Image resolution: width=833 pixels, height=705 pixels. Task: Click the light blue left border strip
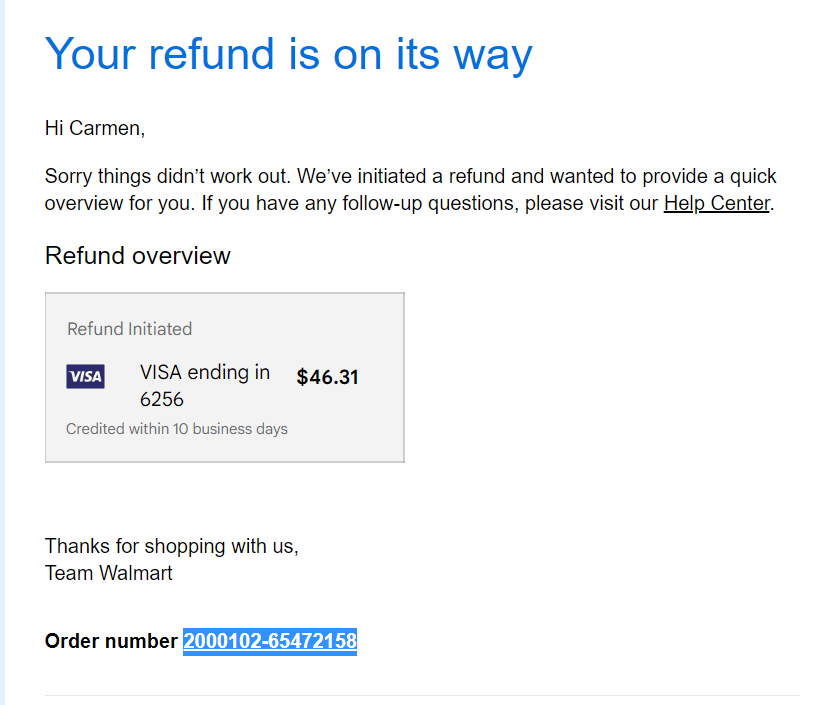pos(2,352)
